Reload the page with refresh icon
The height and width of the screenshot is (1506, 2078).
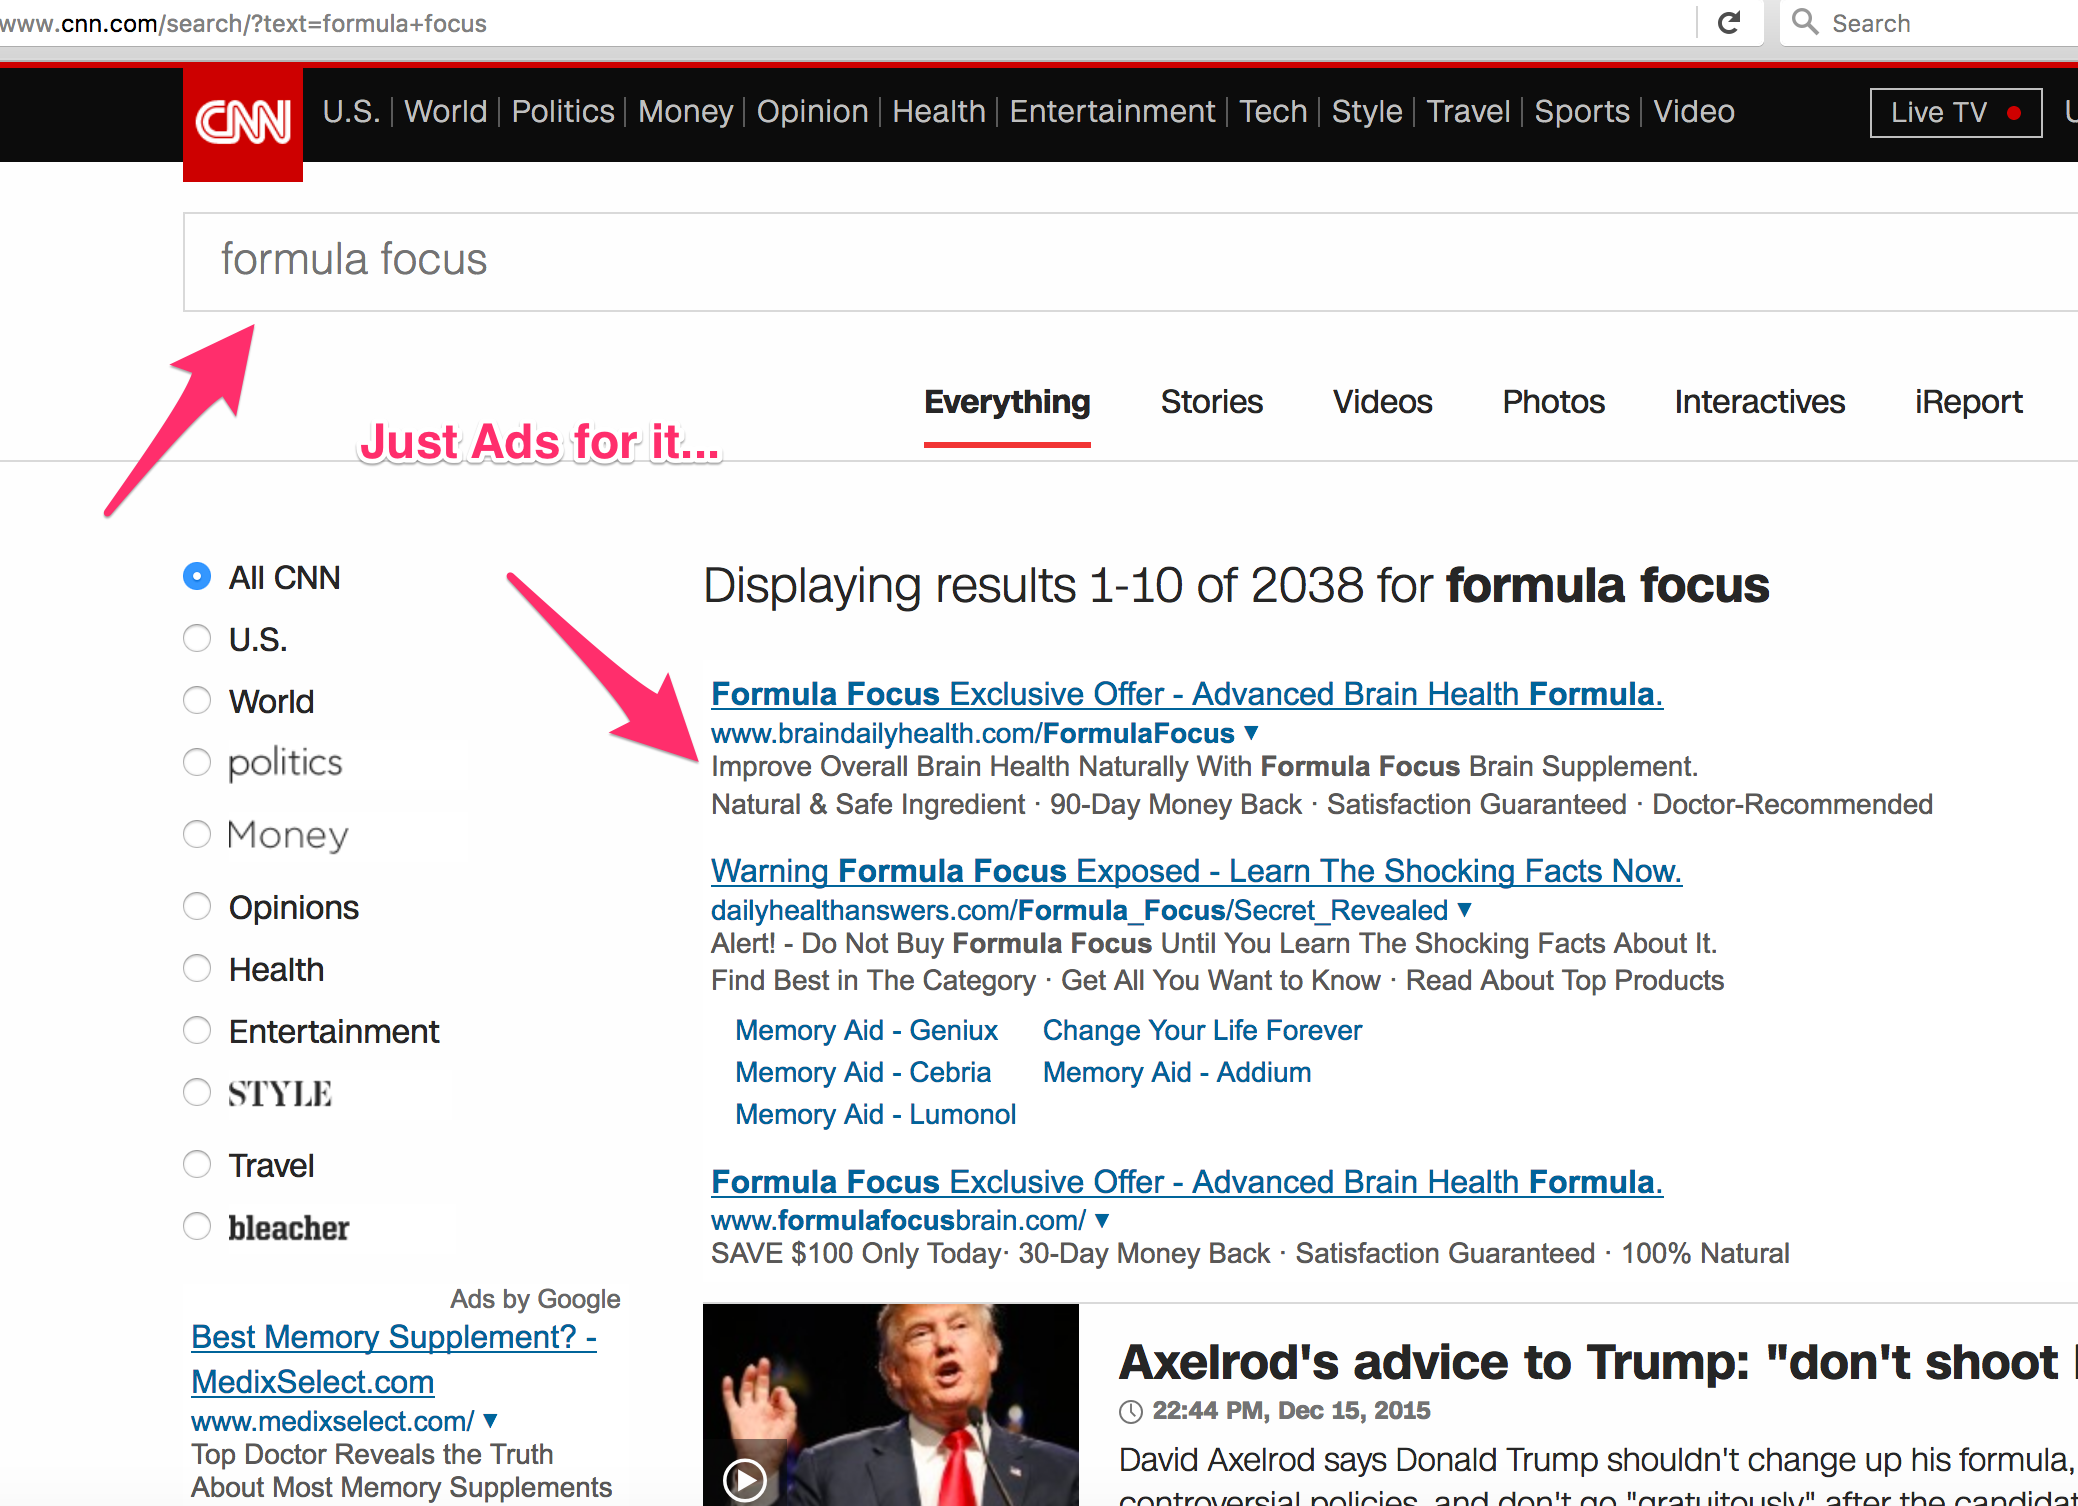[1729, 22]
